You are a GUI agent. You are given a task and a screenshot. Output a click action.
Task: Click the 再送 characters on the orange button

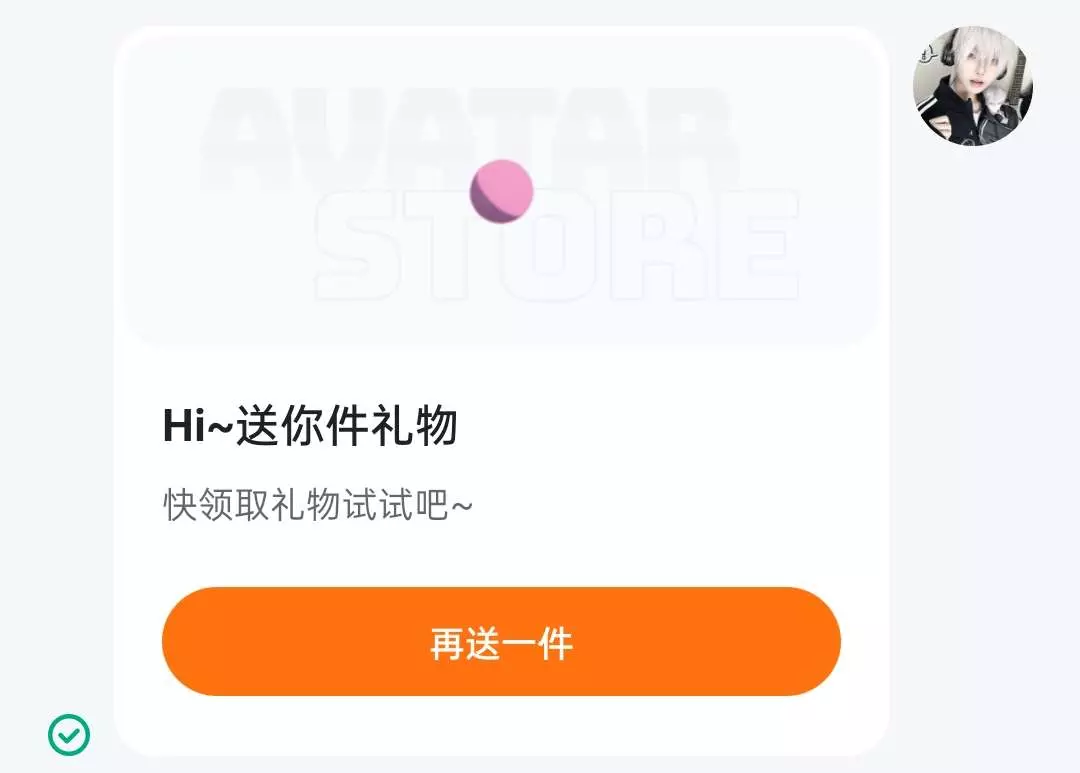pyautogui.click(x=465, y=644)
